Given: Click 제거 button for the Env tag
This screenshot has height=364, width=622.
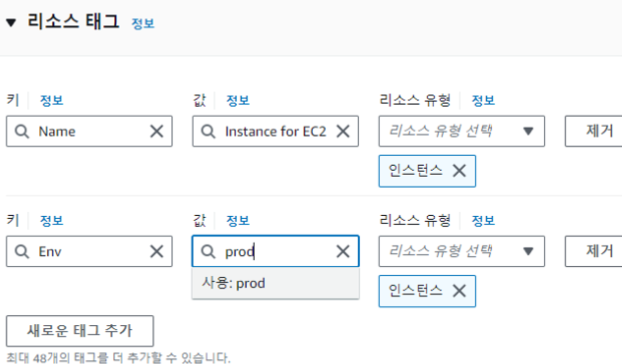Looking at the screenshot, I should [593, 251].
